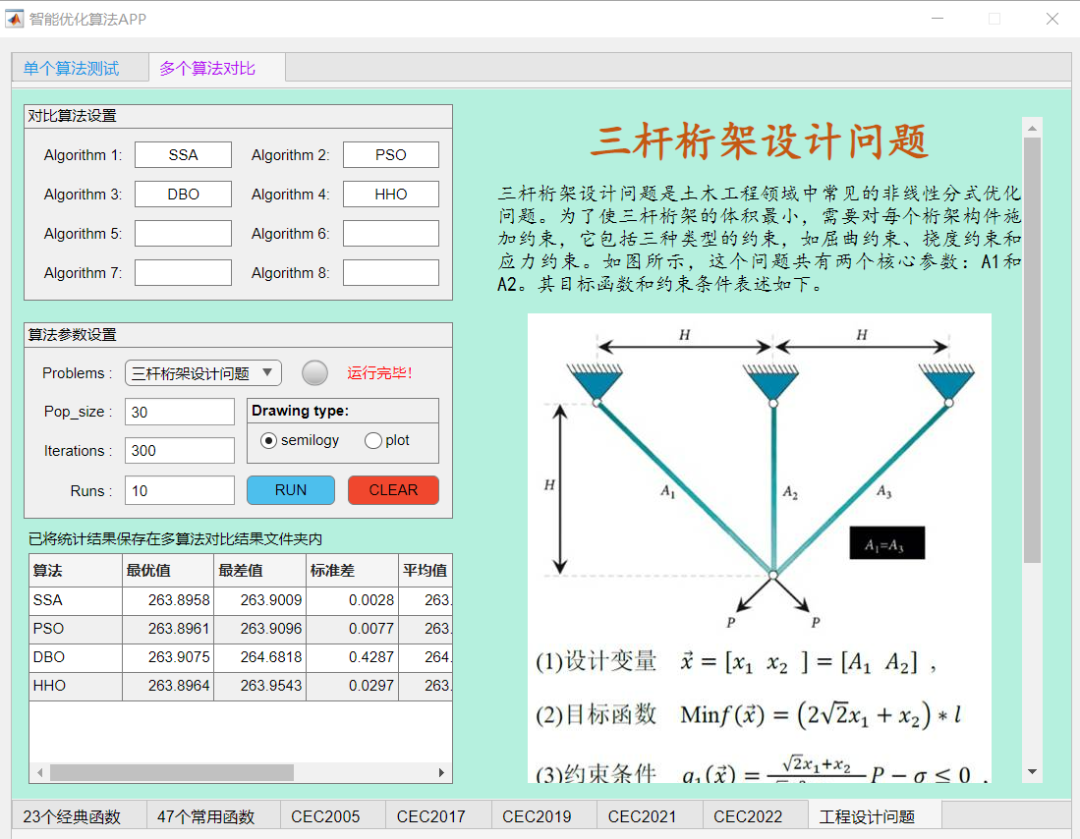Select the CEC2019 tab
Image resolution: width=1080 pixels, height=839 pixels.
[539, 816]
